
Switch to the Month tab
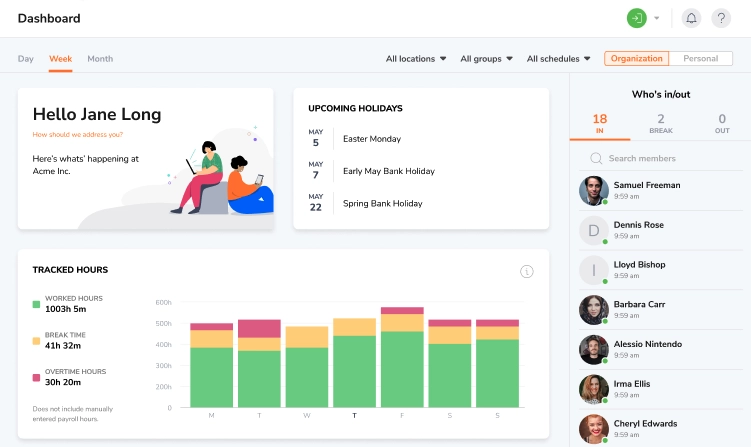click(x=100, y=59)
